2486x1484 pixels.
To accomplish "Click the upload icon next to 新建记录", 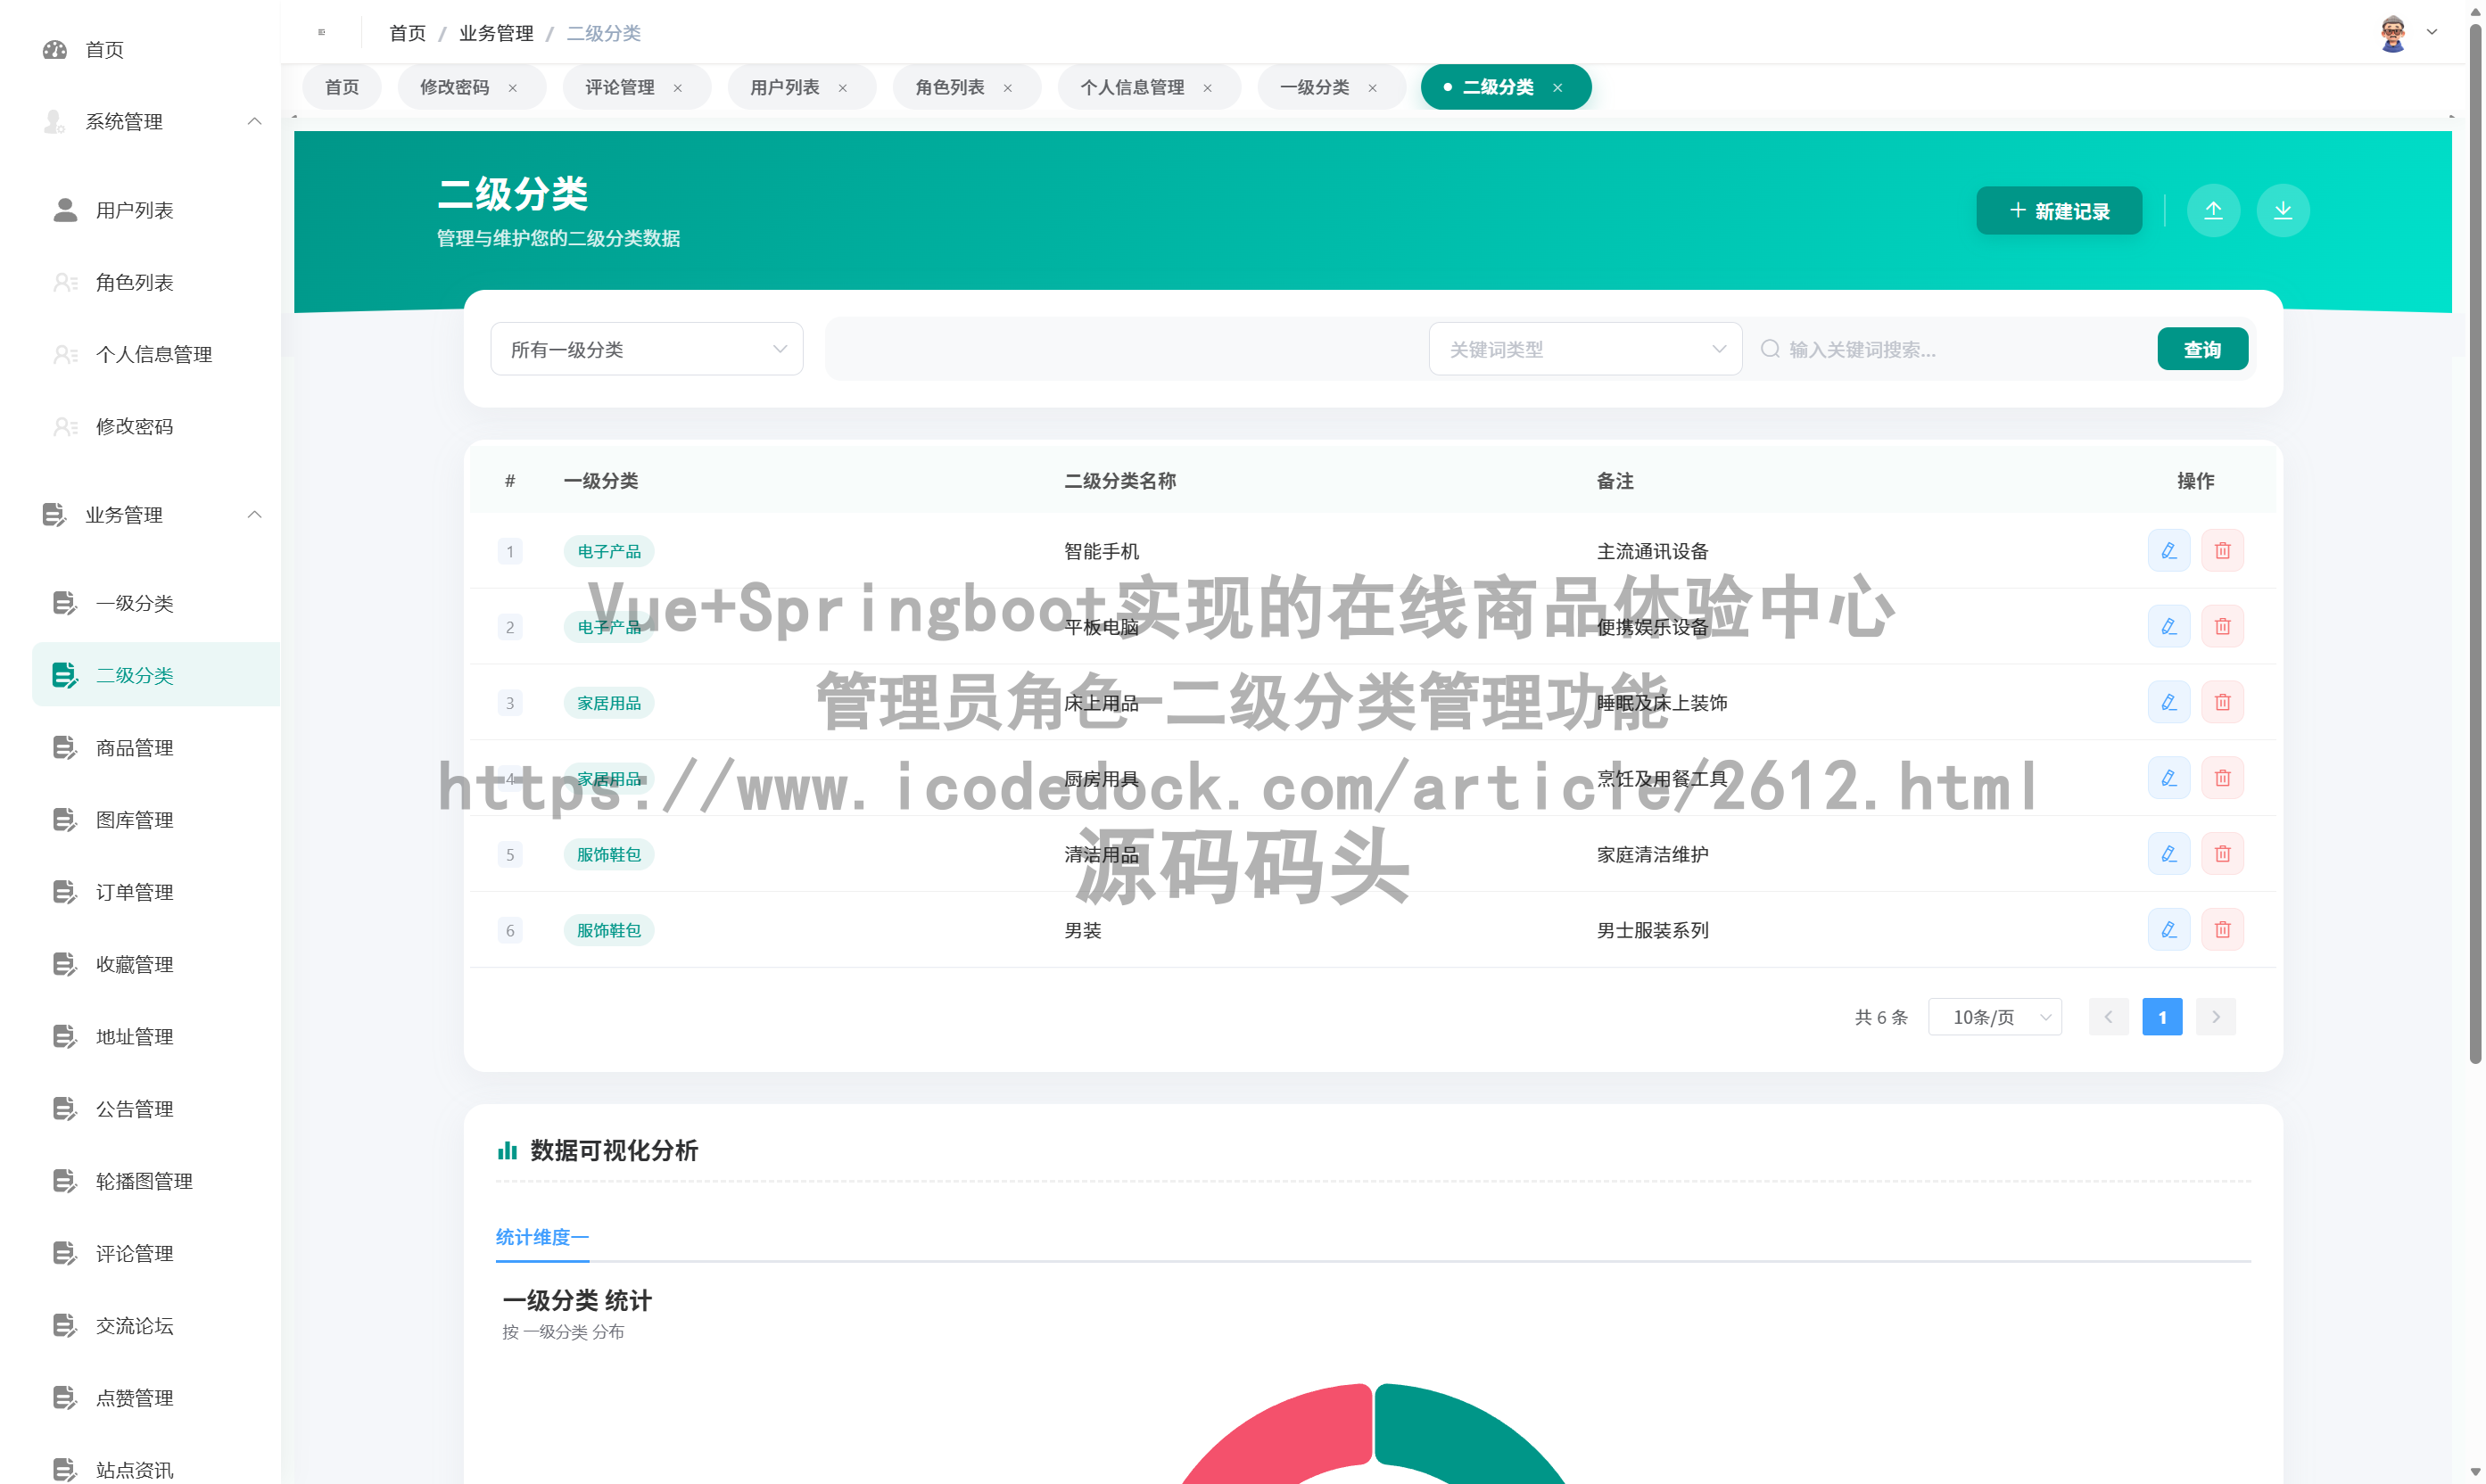I will click(2213, 210).
